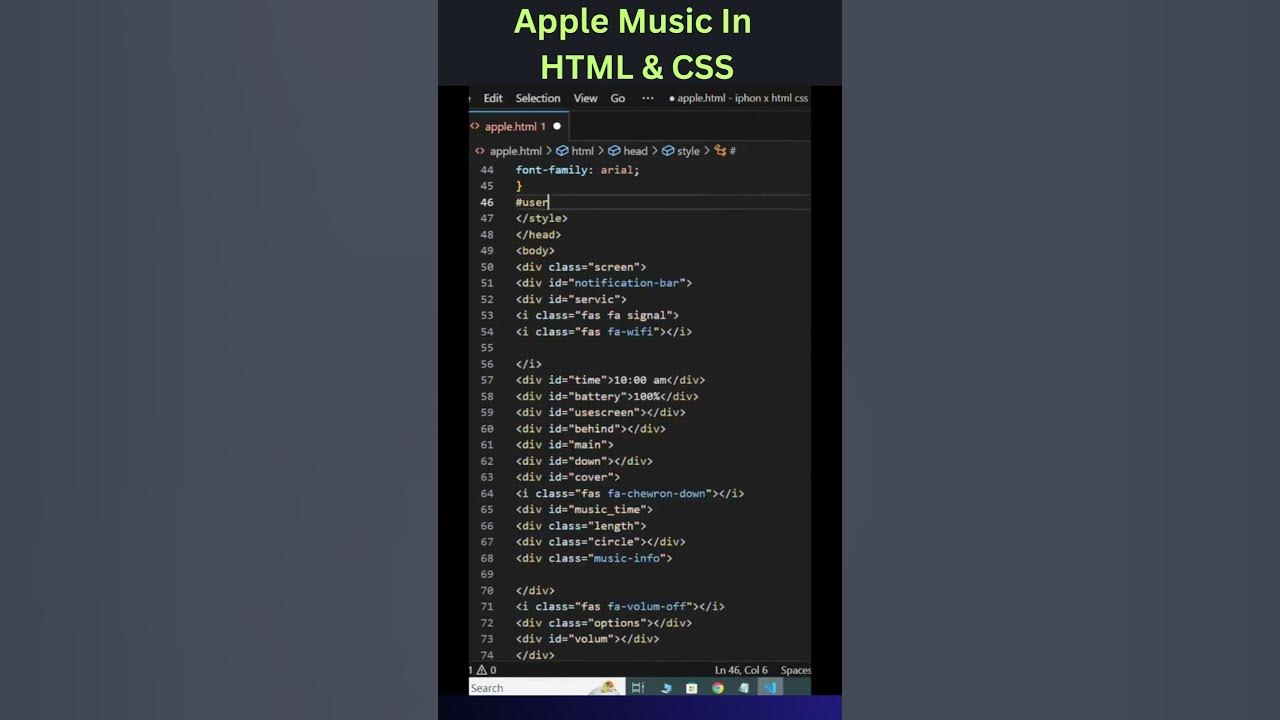Select apple.html in the breadcrumb
The image size is (1280, 720).
[x=516, y=151]
